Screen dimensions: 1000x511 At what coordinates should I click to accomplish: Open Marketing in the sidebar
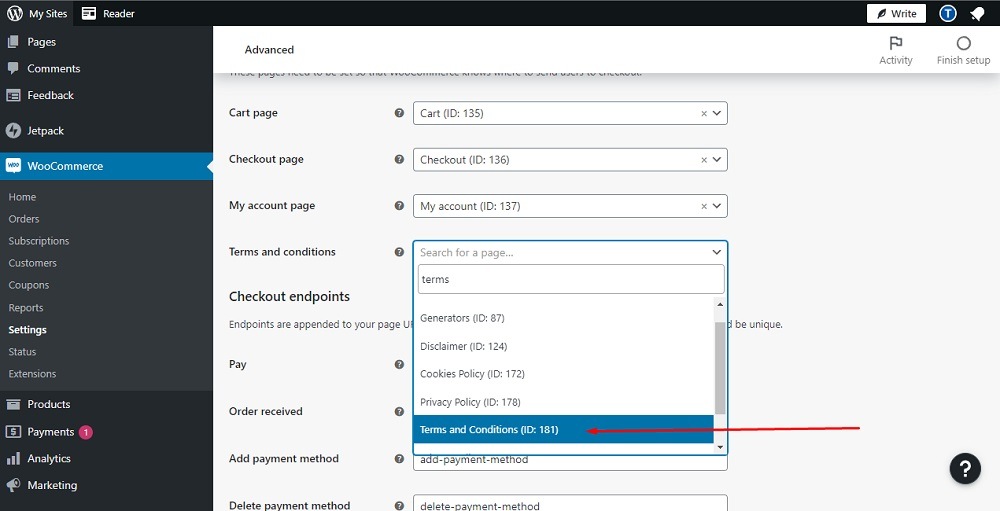click(x=52, y=485)
